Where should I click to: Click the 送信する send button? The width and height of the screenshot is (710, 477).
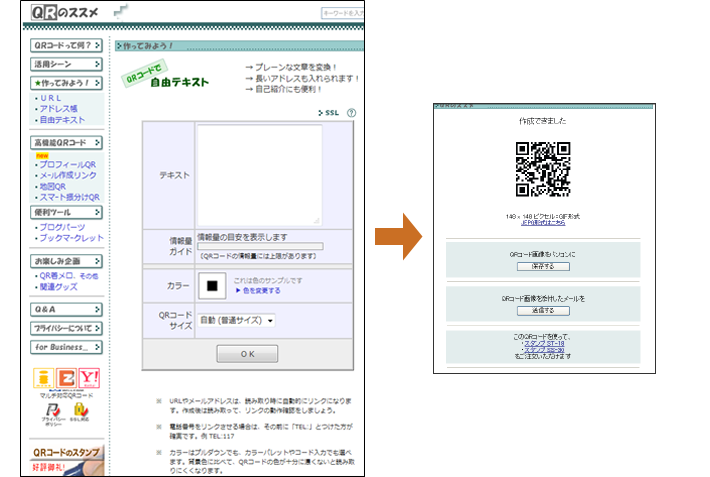click(542, 311)
